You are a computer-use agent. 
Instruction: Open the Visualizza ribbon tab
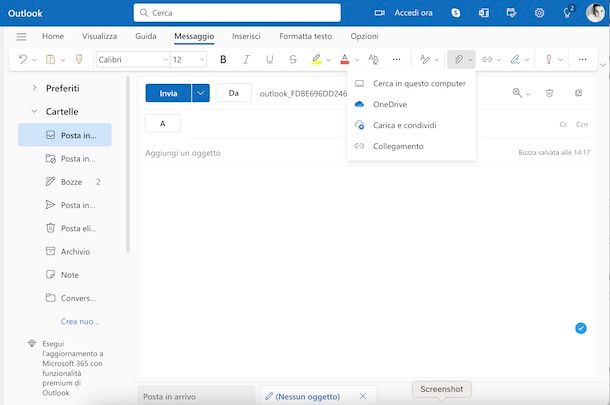coord(99,36)
